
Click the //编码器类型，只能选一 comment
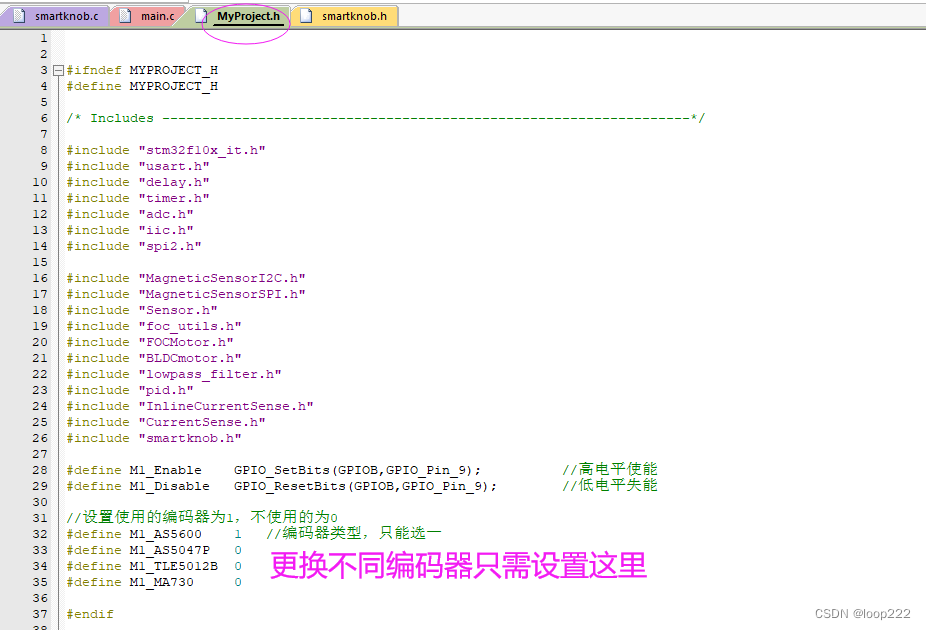click(x=354, y=533)
